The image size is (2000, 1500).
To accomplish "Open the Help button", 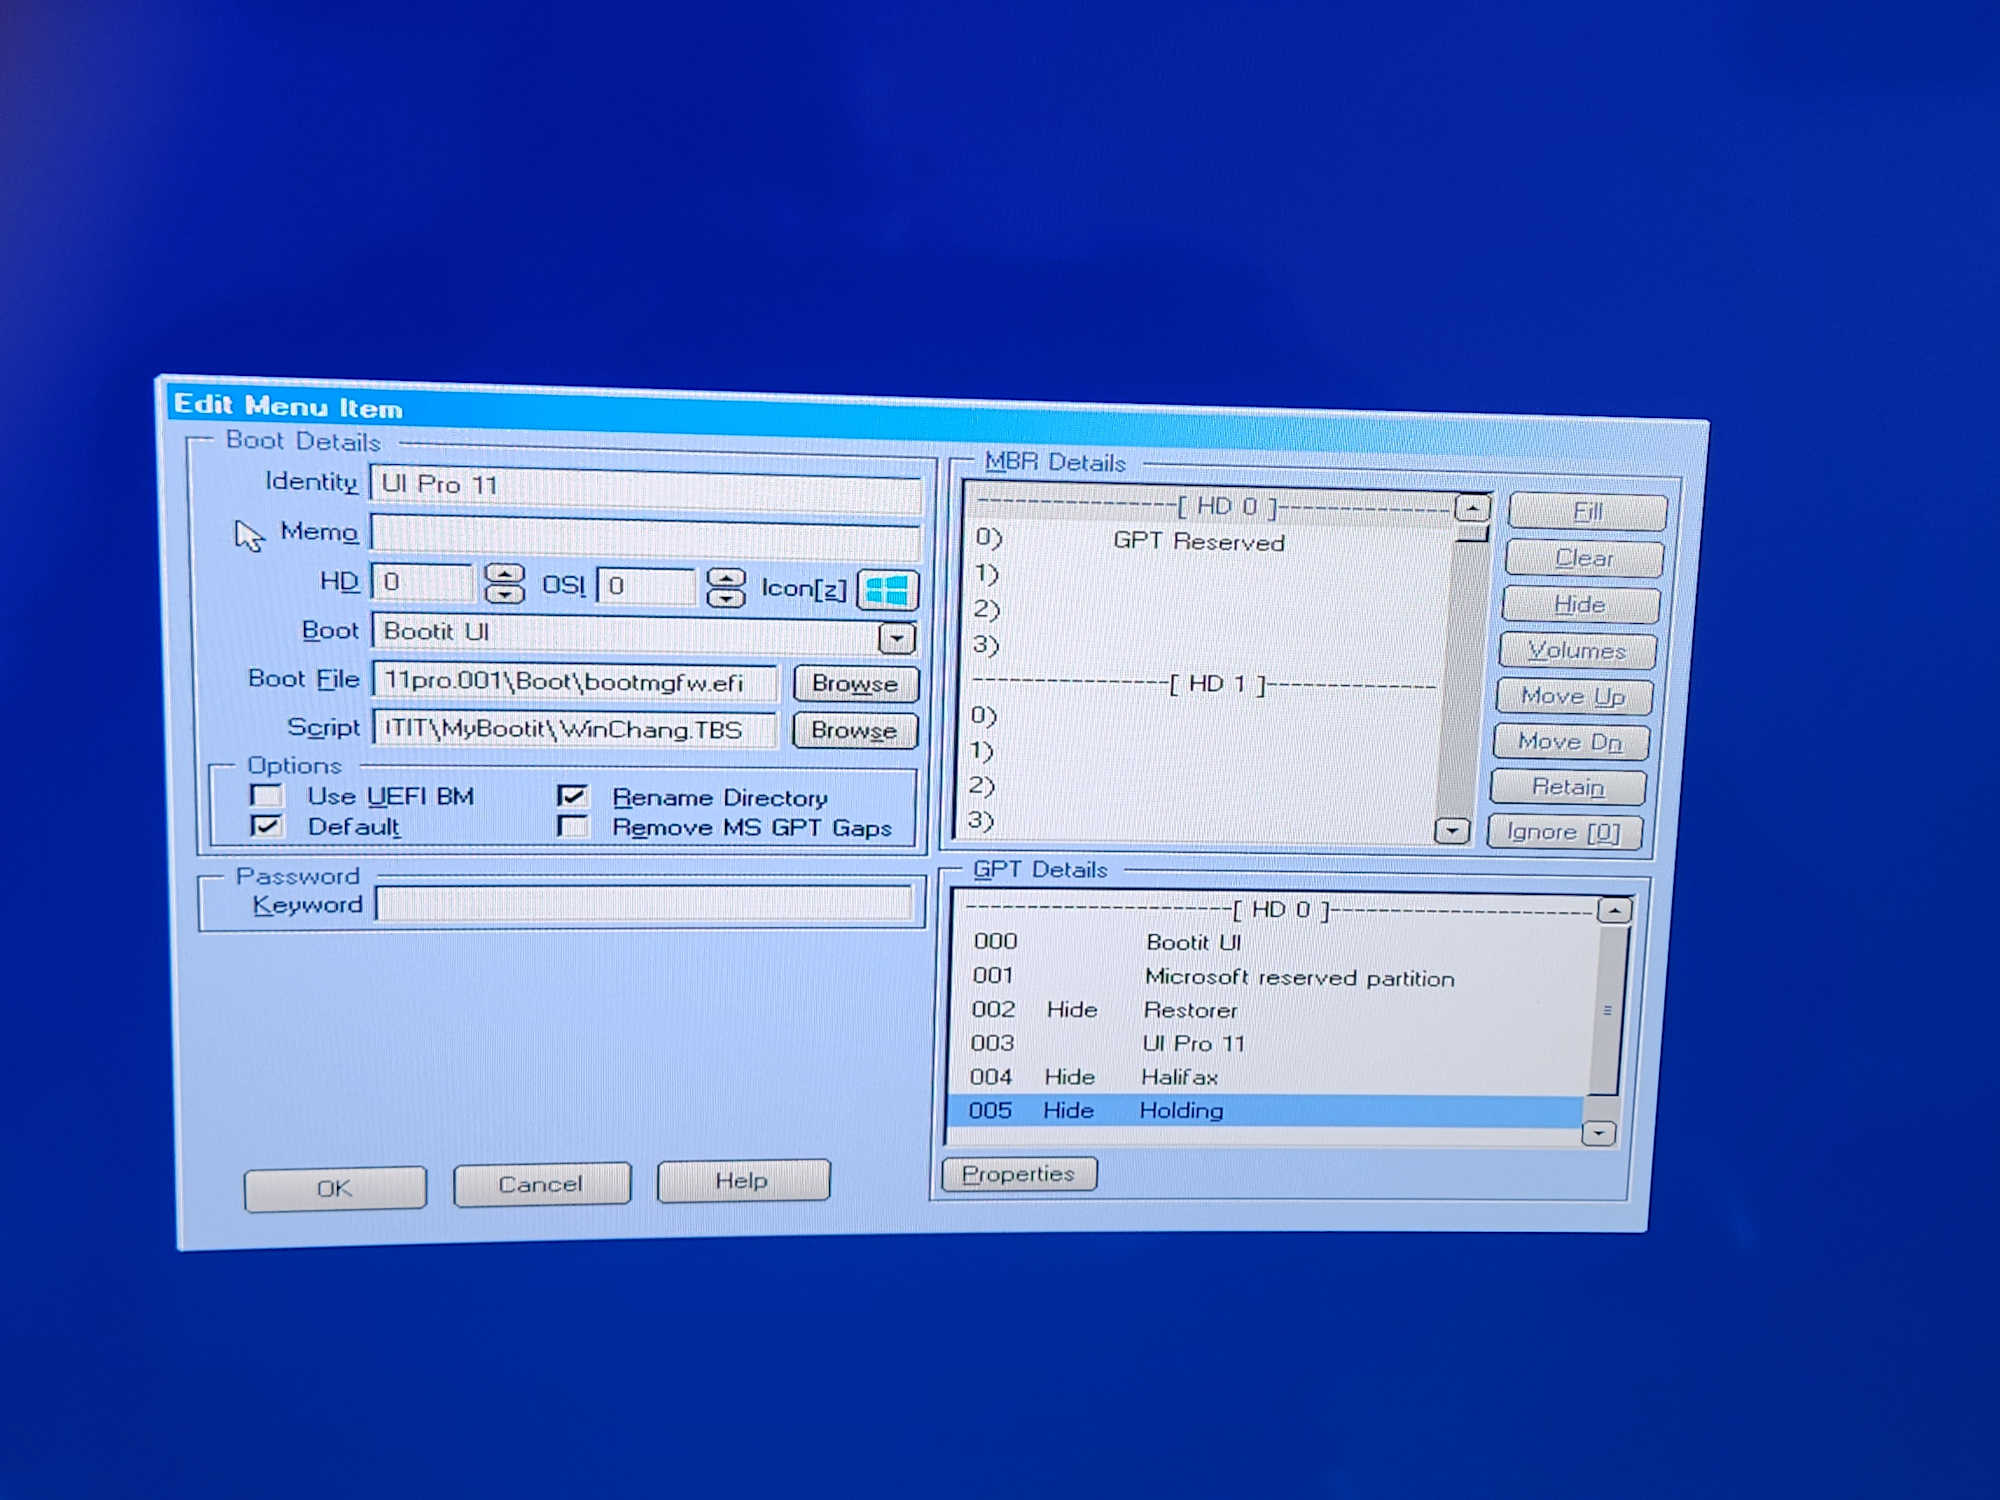I will tap(743, 1181).
